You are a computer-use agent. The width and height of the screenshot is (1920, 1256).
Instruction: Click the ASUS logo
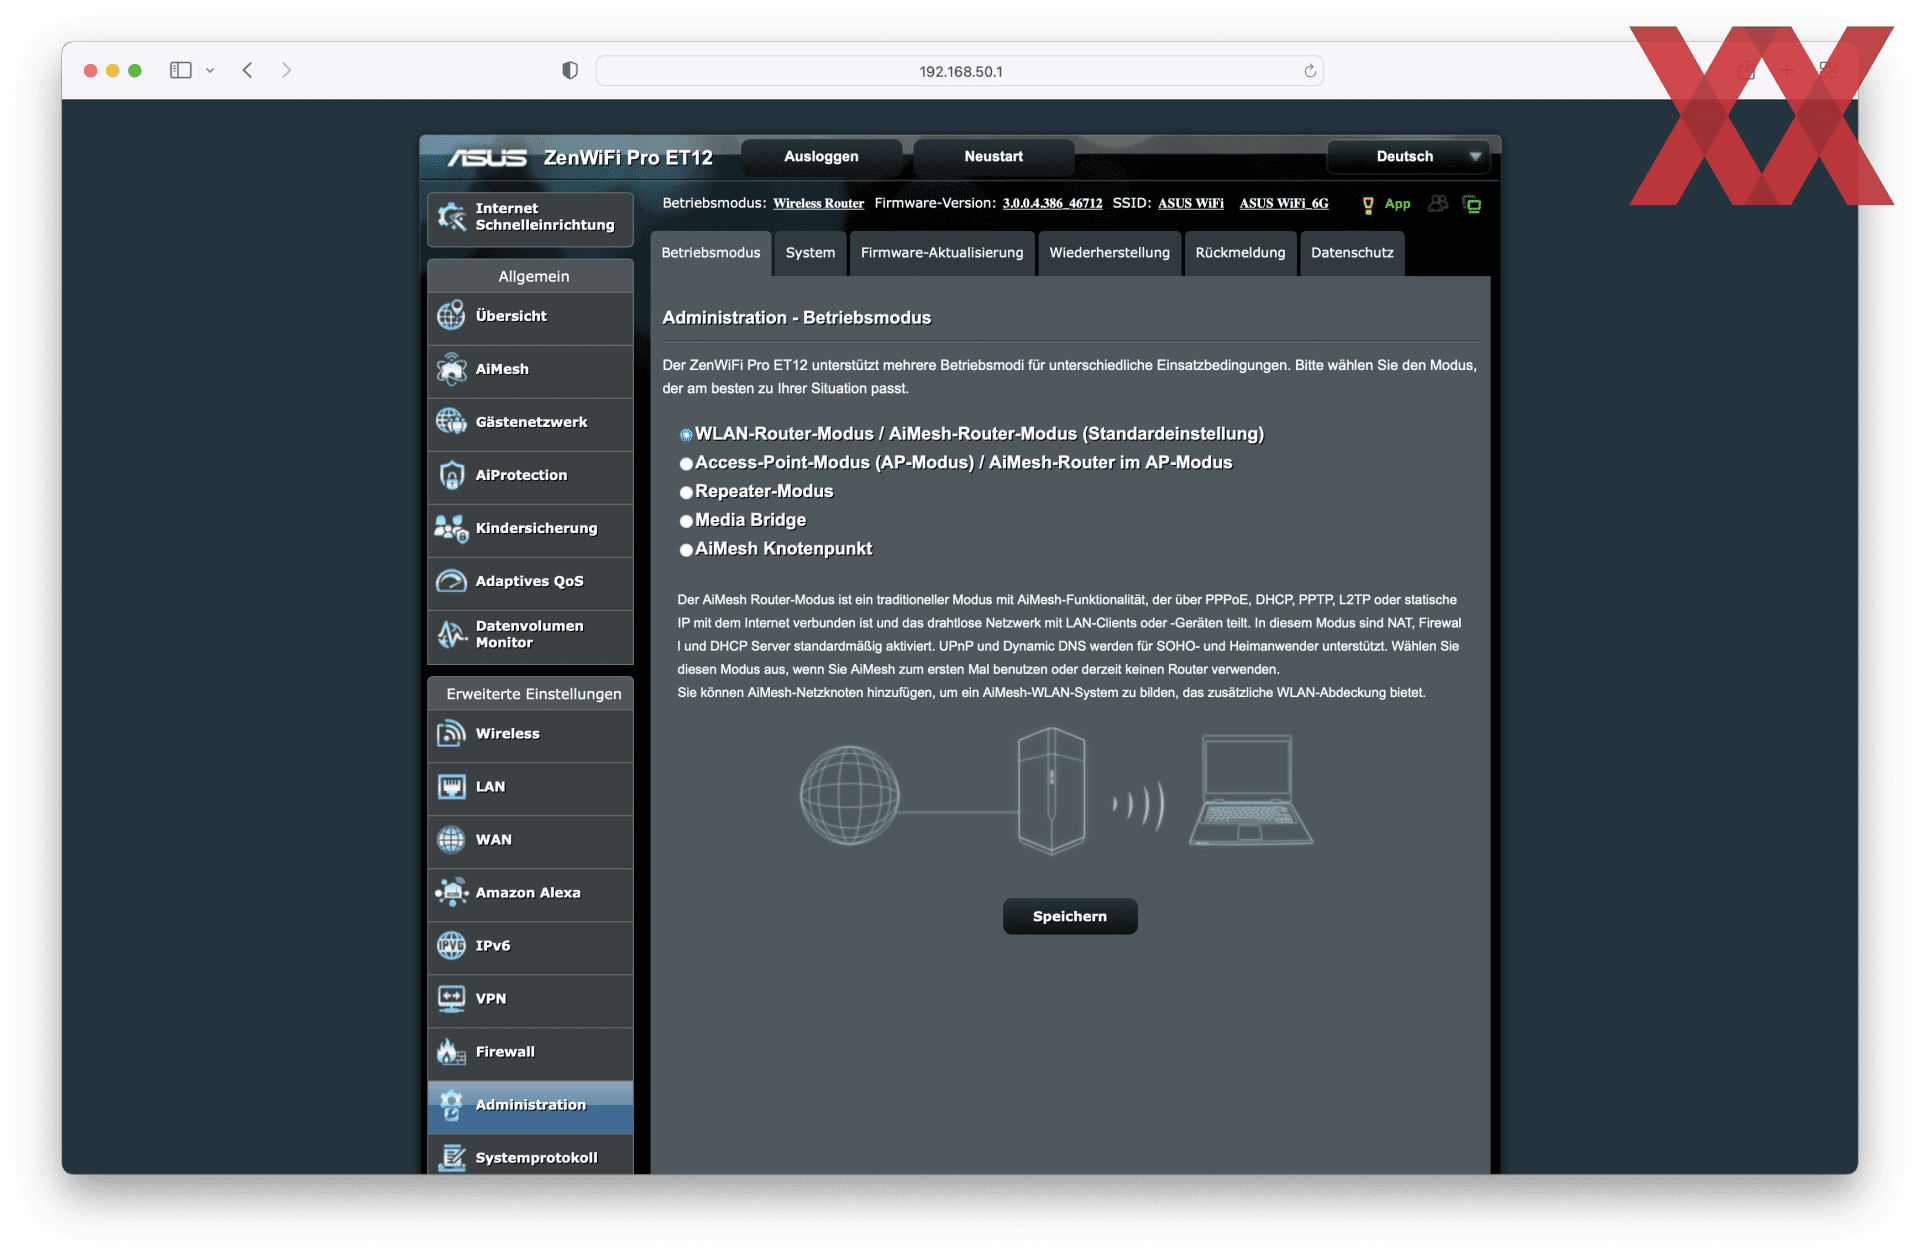487,158
